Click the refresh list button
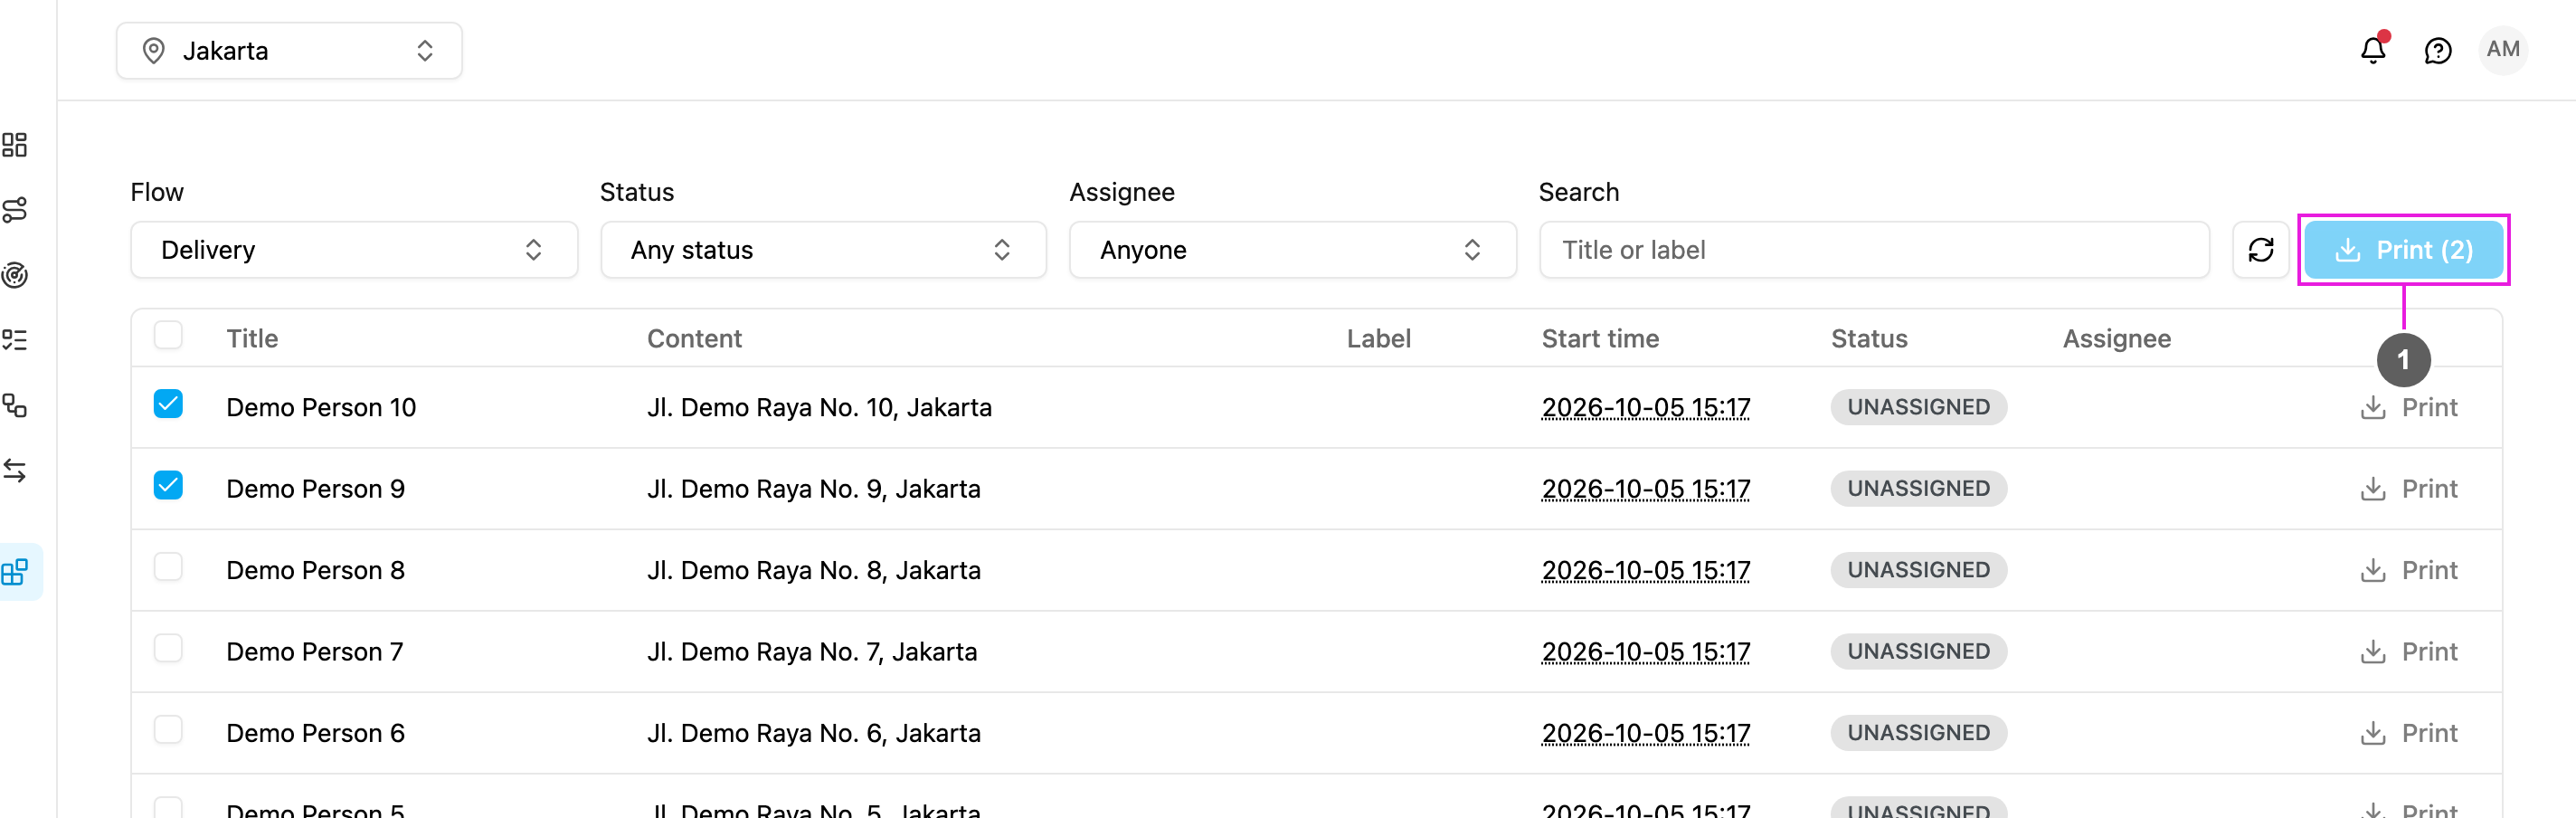 click(2261, 250)
